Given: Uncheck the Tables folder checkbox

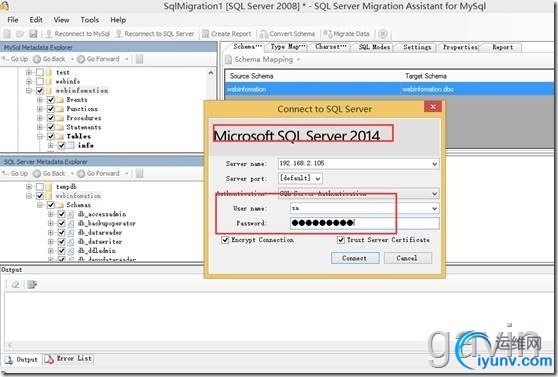Looking at the screenshot, I should click(51, 136).
